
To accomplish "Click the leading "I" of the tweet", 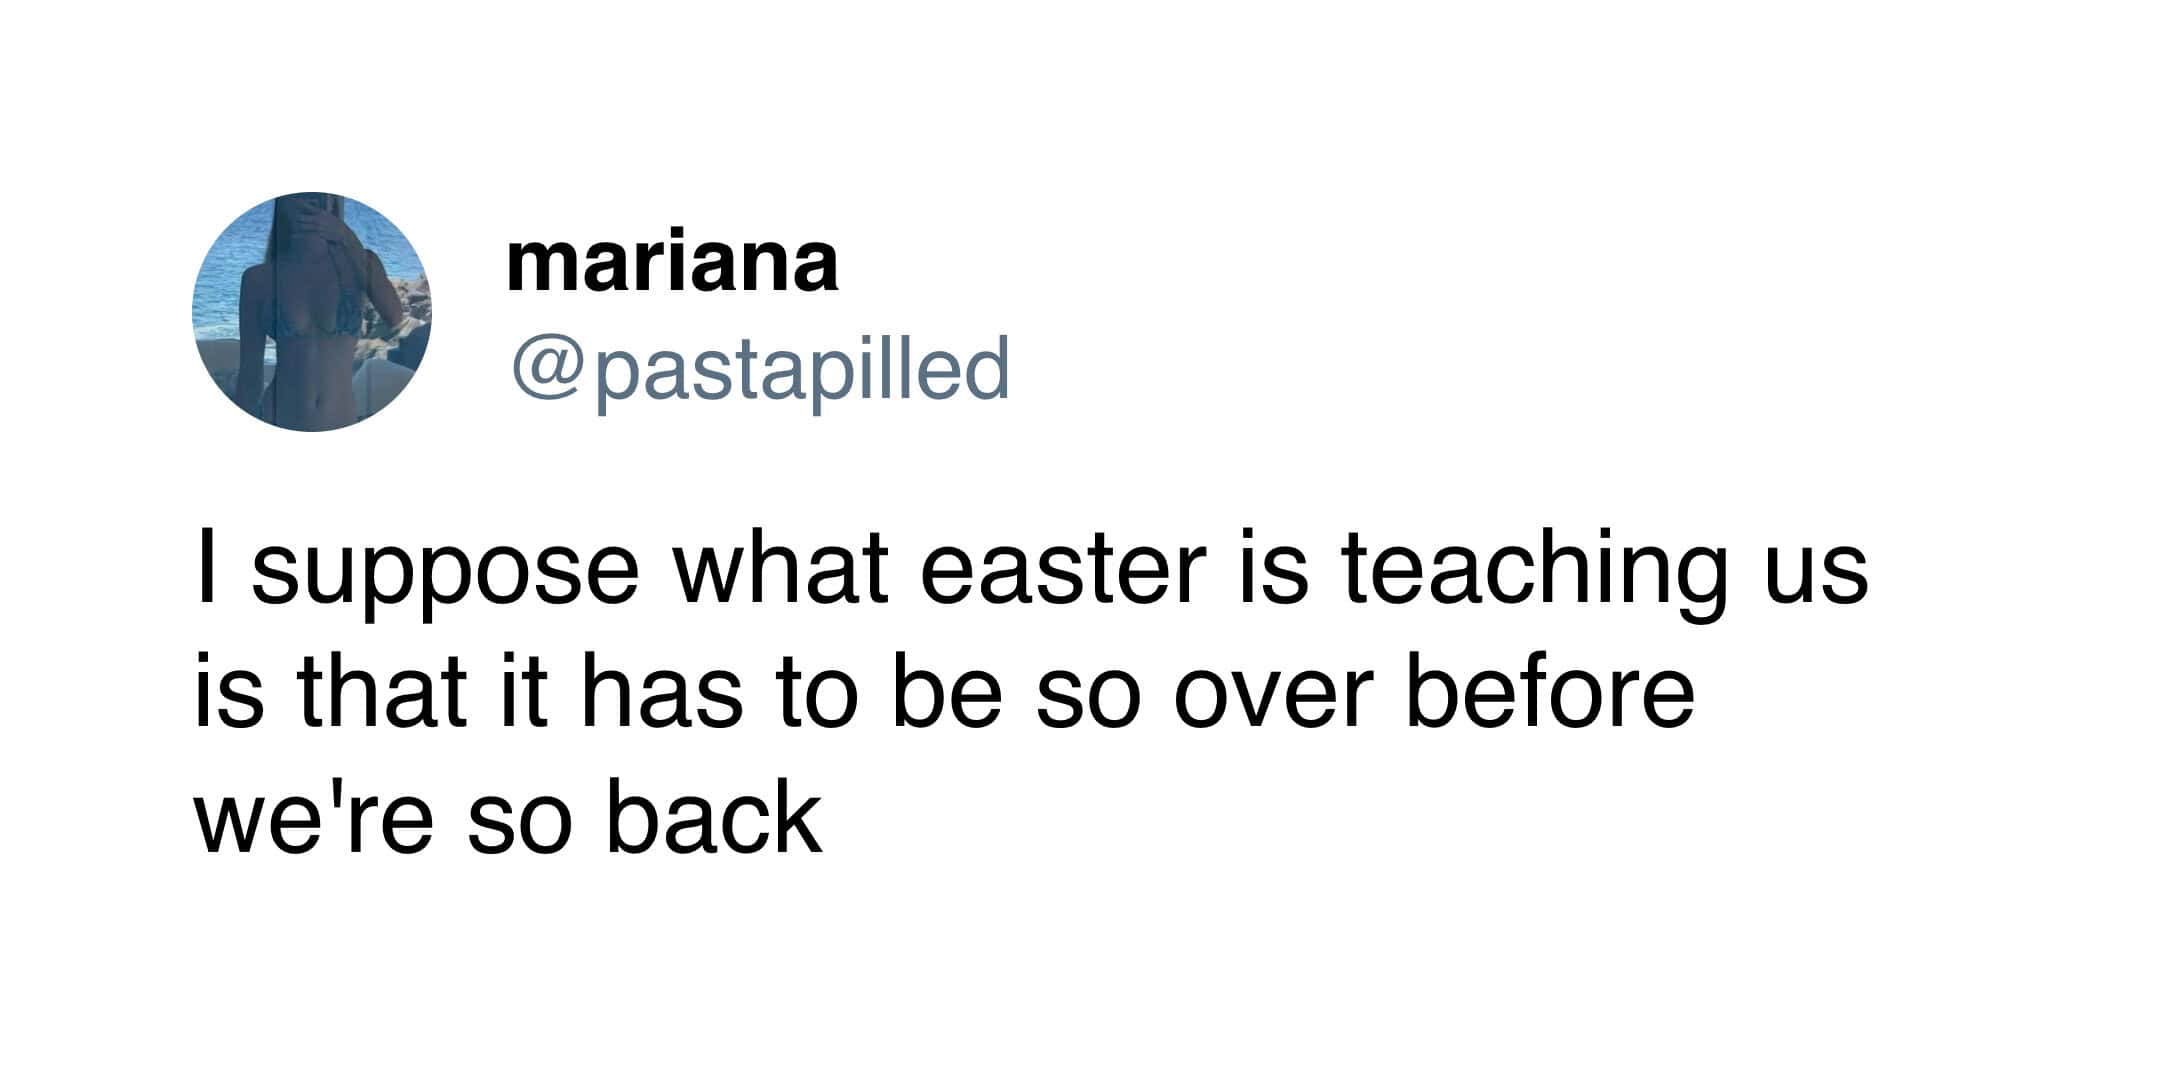I will click(207, 568).
